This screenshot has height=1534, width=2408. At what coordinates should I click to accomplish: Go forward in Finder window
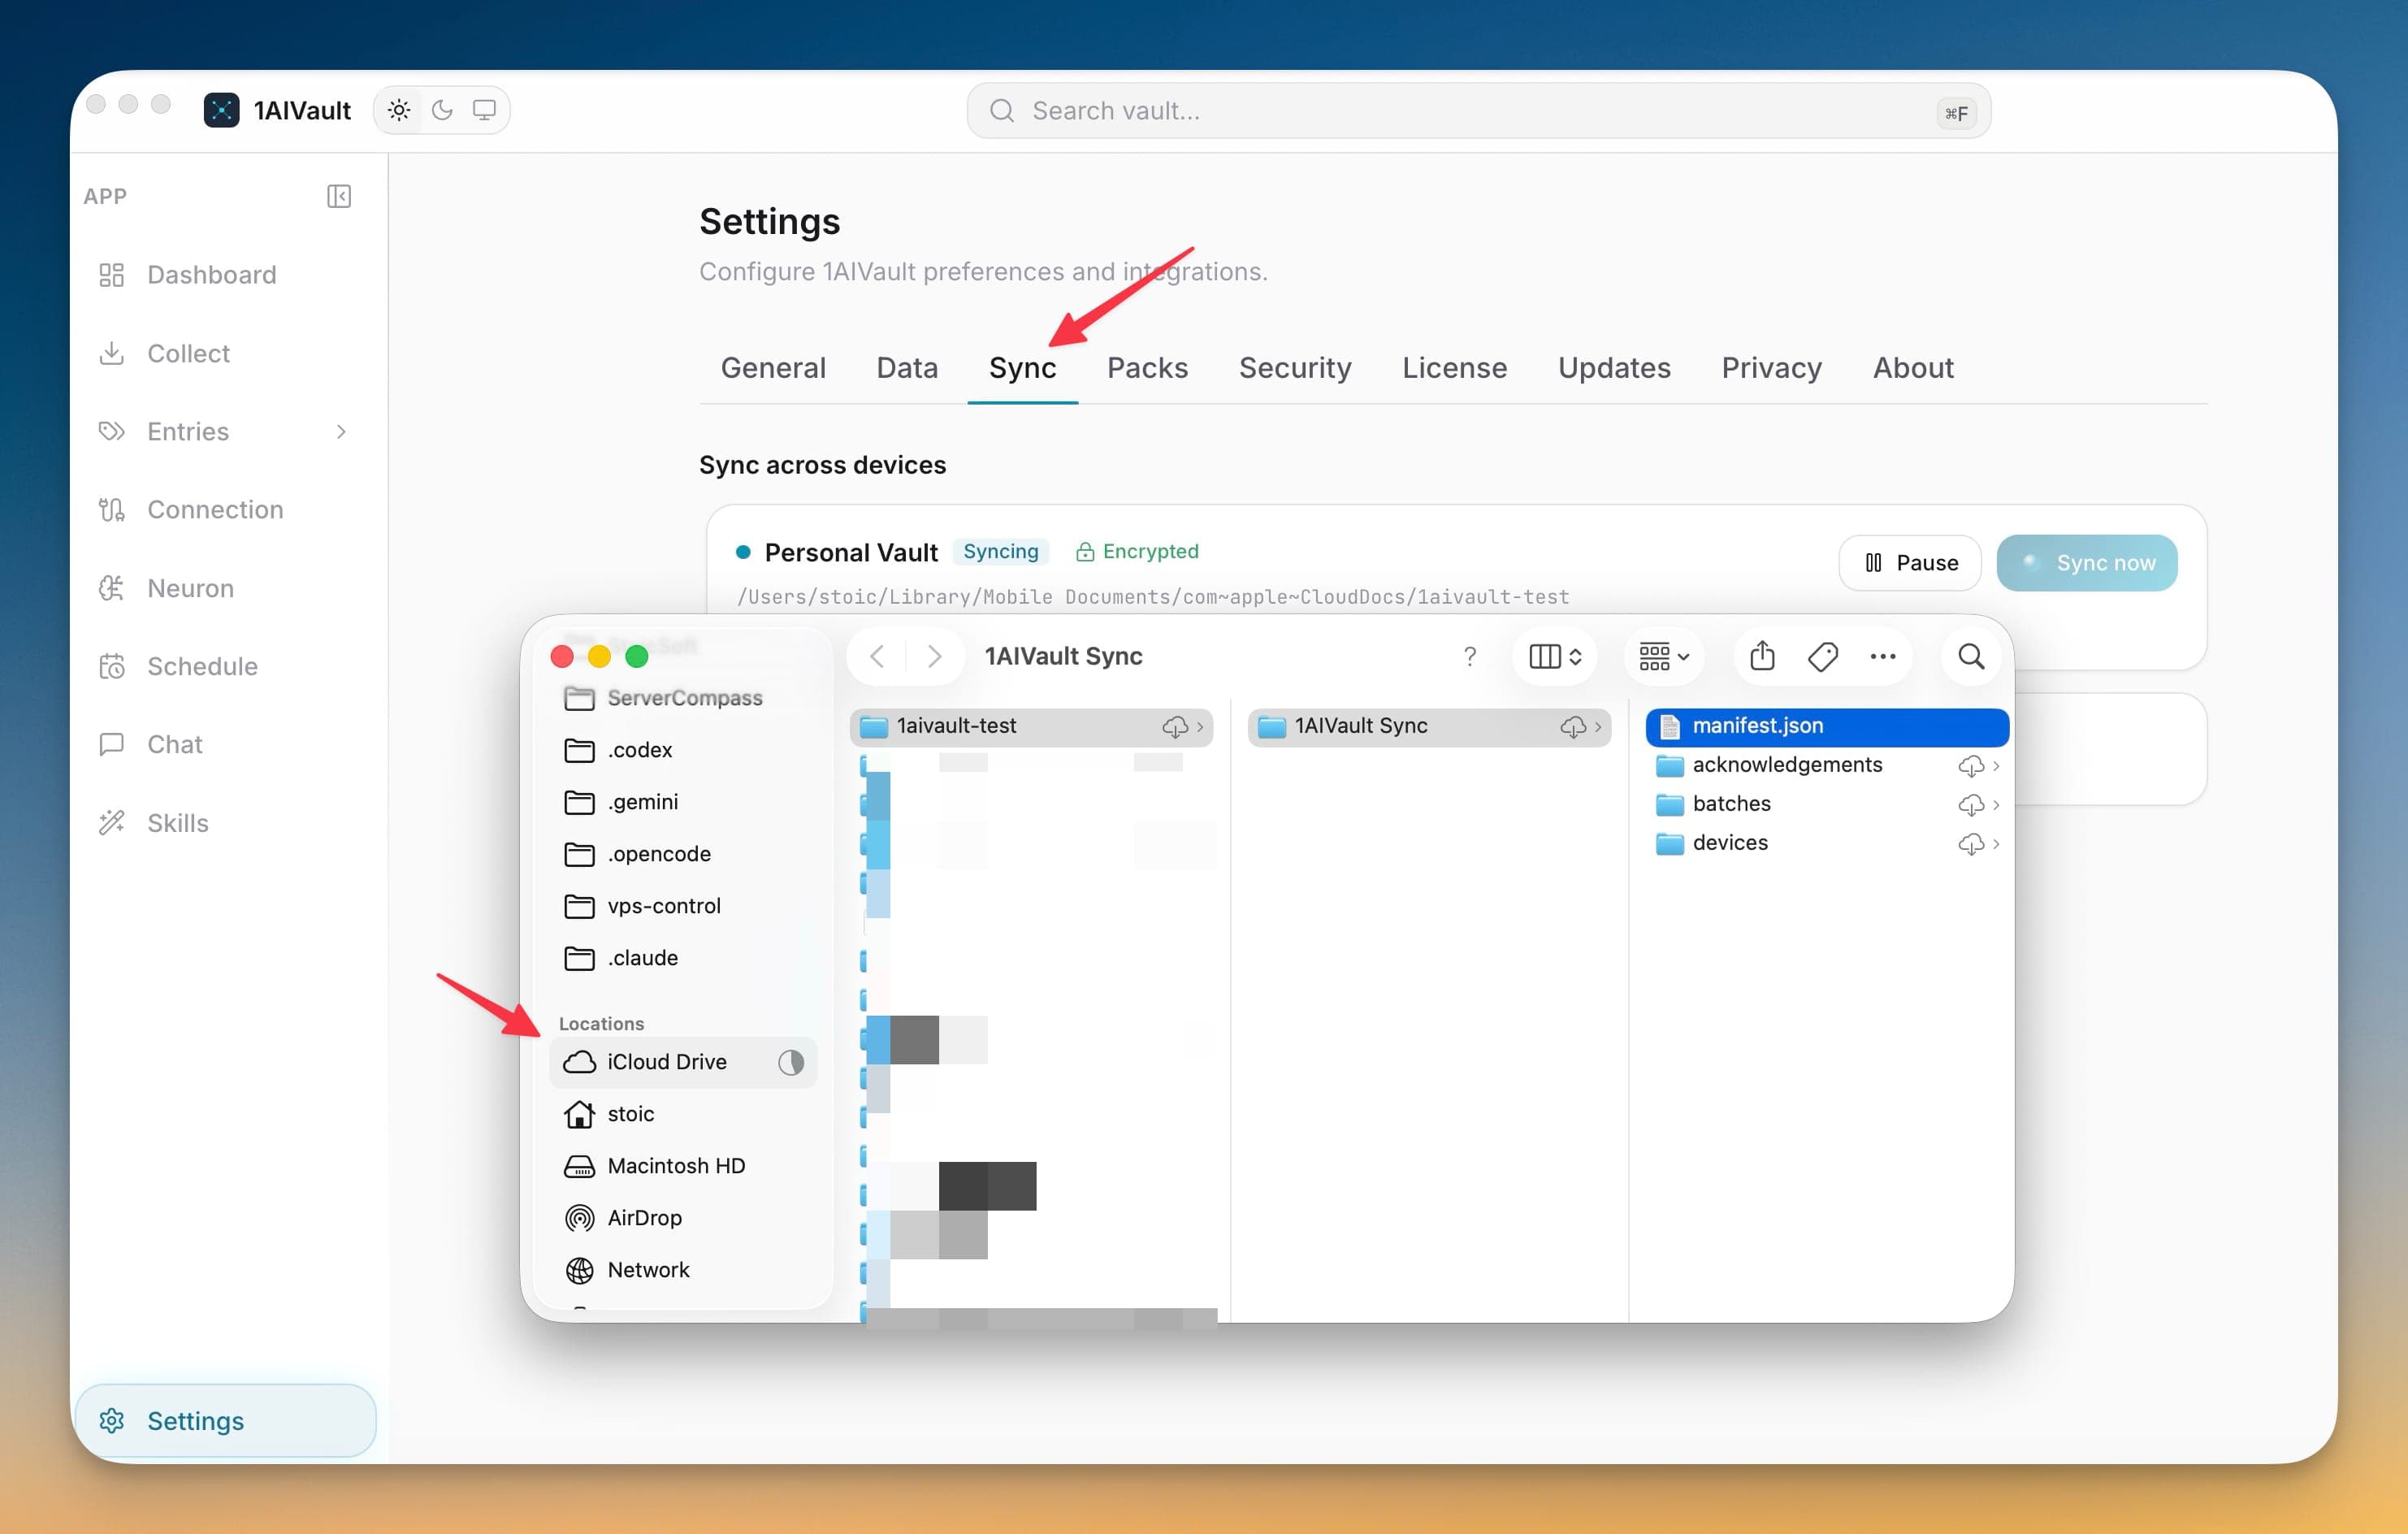(x=934, y=656)
